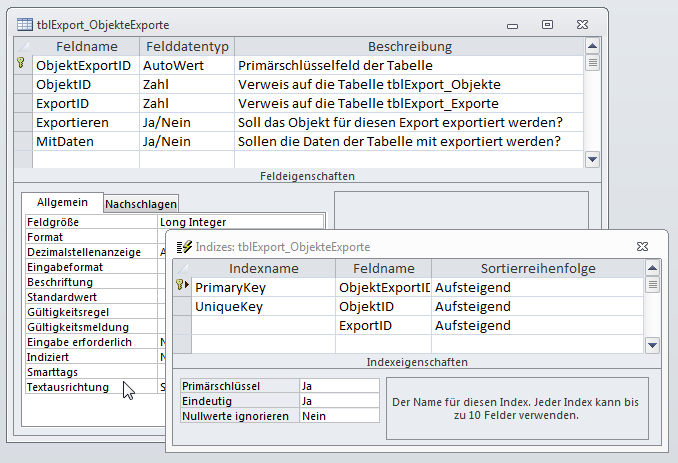This screenshot has width=678, height=463.
Task: Open Ja/Nein data type of Exportieren
Action: coord(187,122)
